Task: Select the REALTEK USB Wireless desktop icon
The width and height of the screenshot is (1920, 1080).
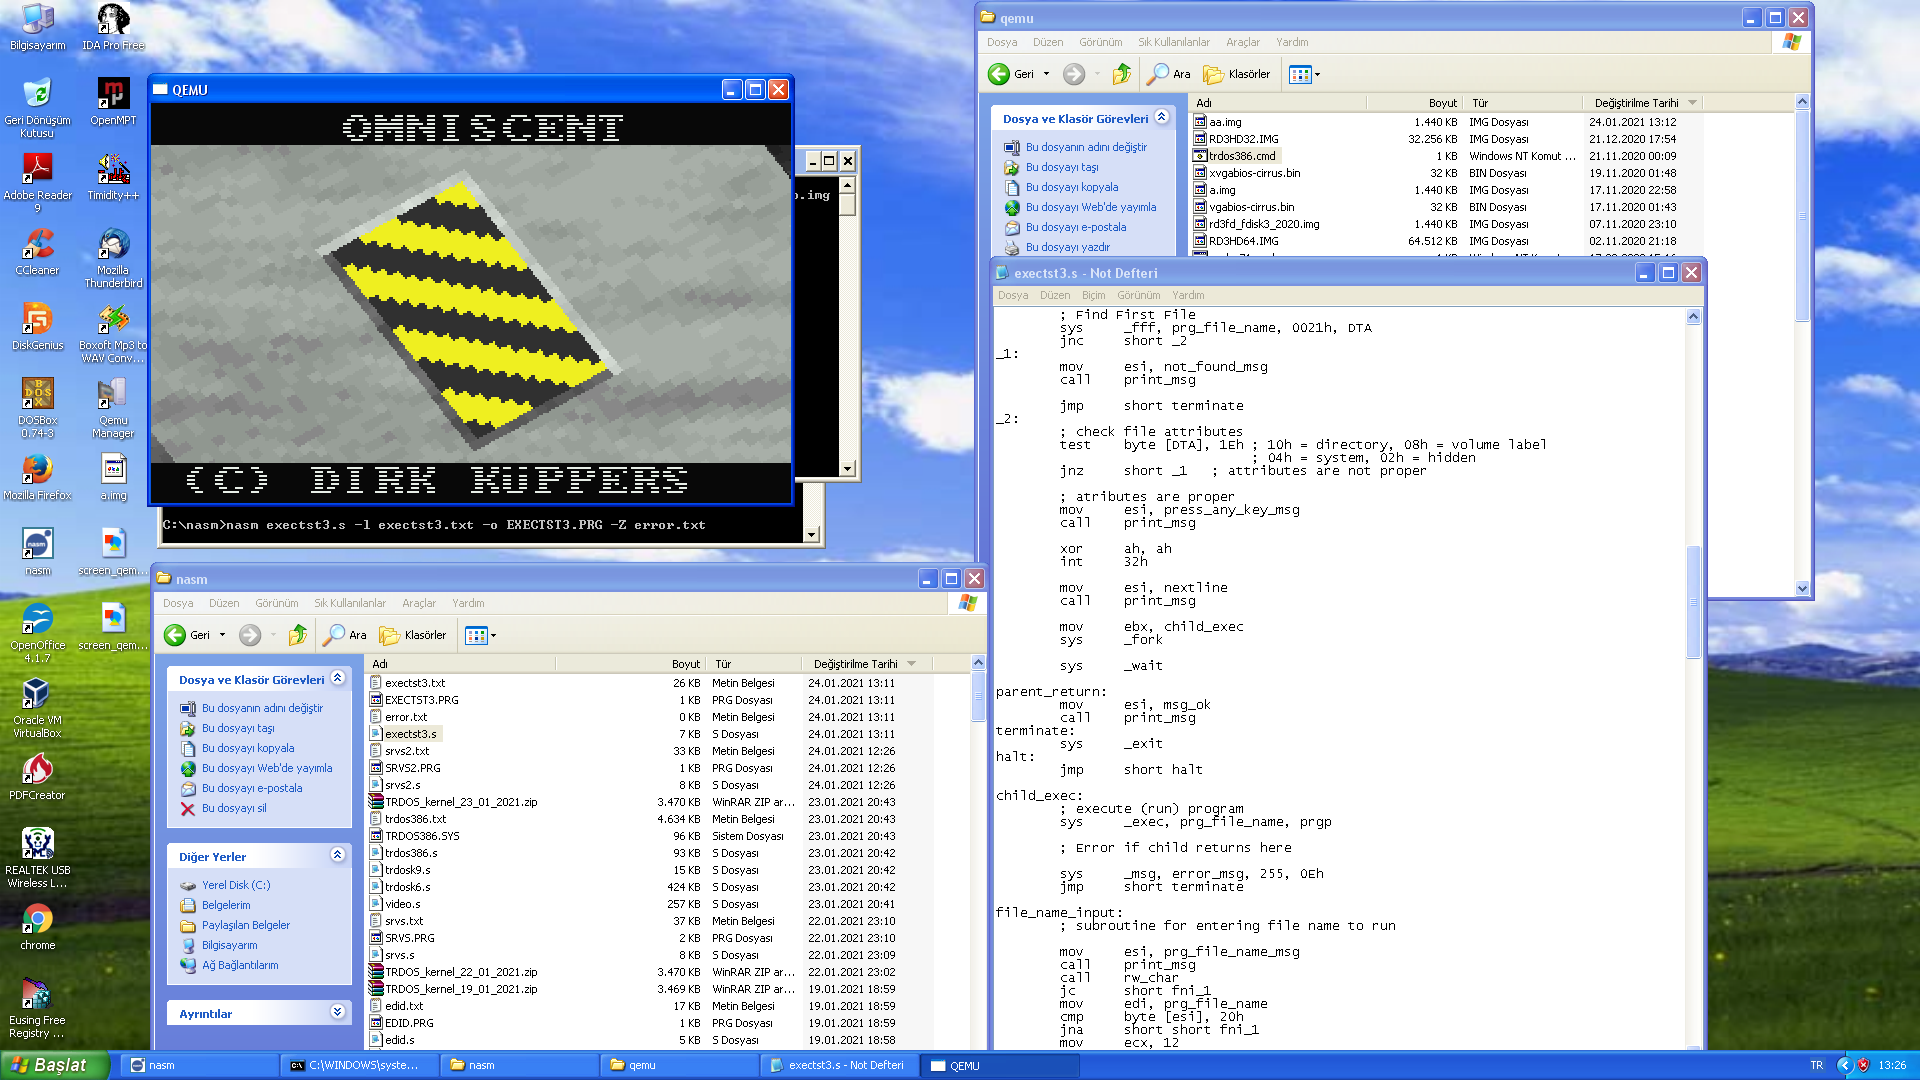Action: point(37,858)
